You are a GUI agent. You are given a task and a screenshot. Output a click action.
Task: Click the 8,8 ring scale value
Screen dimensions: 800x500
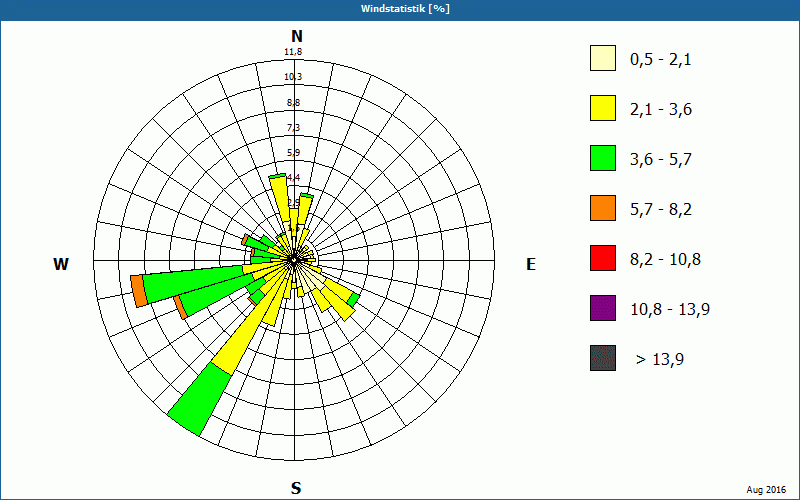293,103
